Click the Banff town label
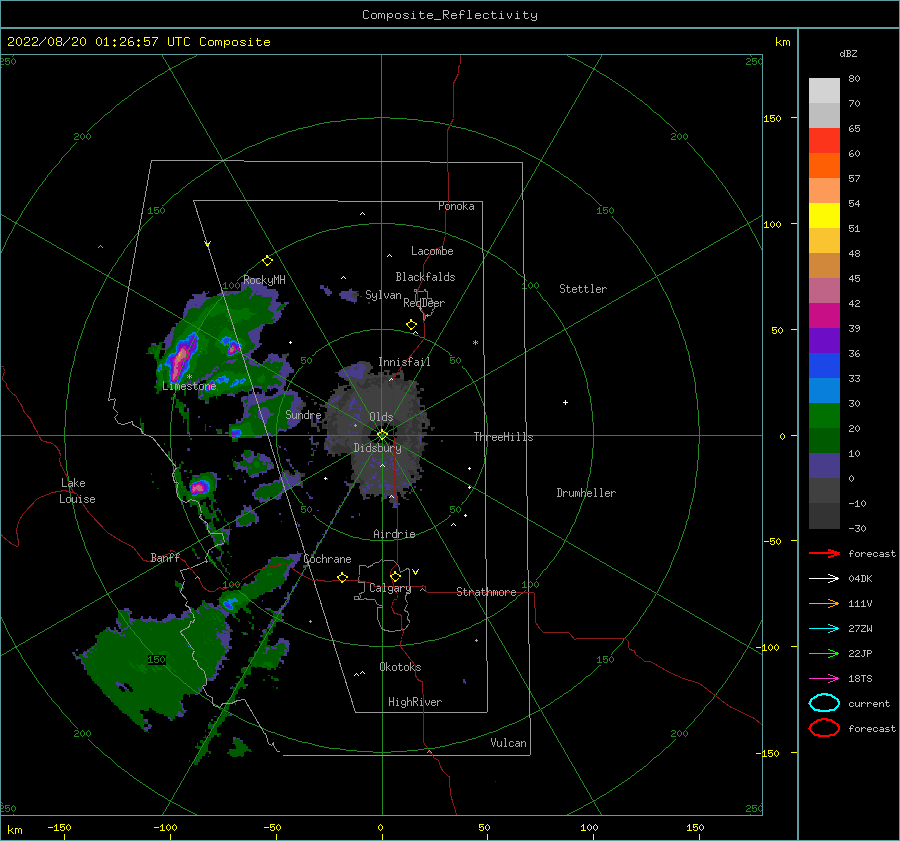This screenshot has height=841, width=900. pyautogui.click(x=165, y=557)
